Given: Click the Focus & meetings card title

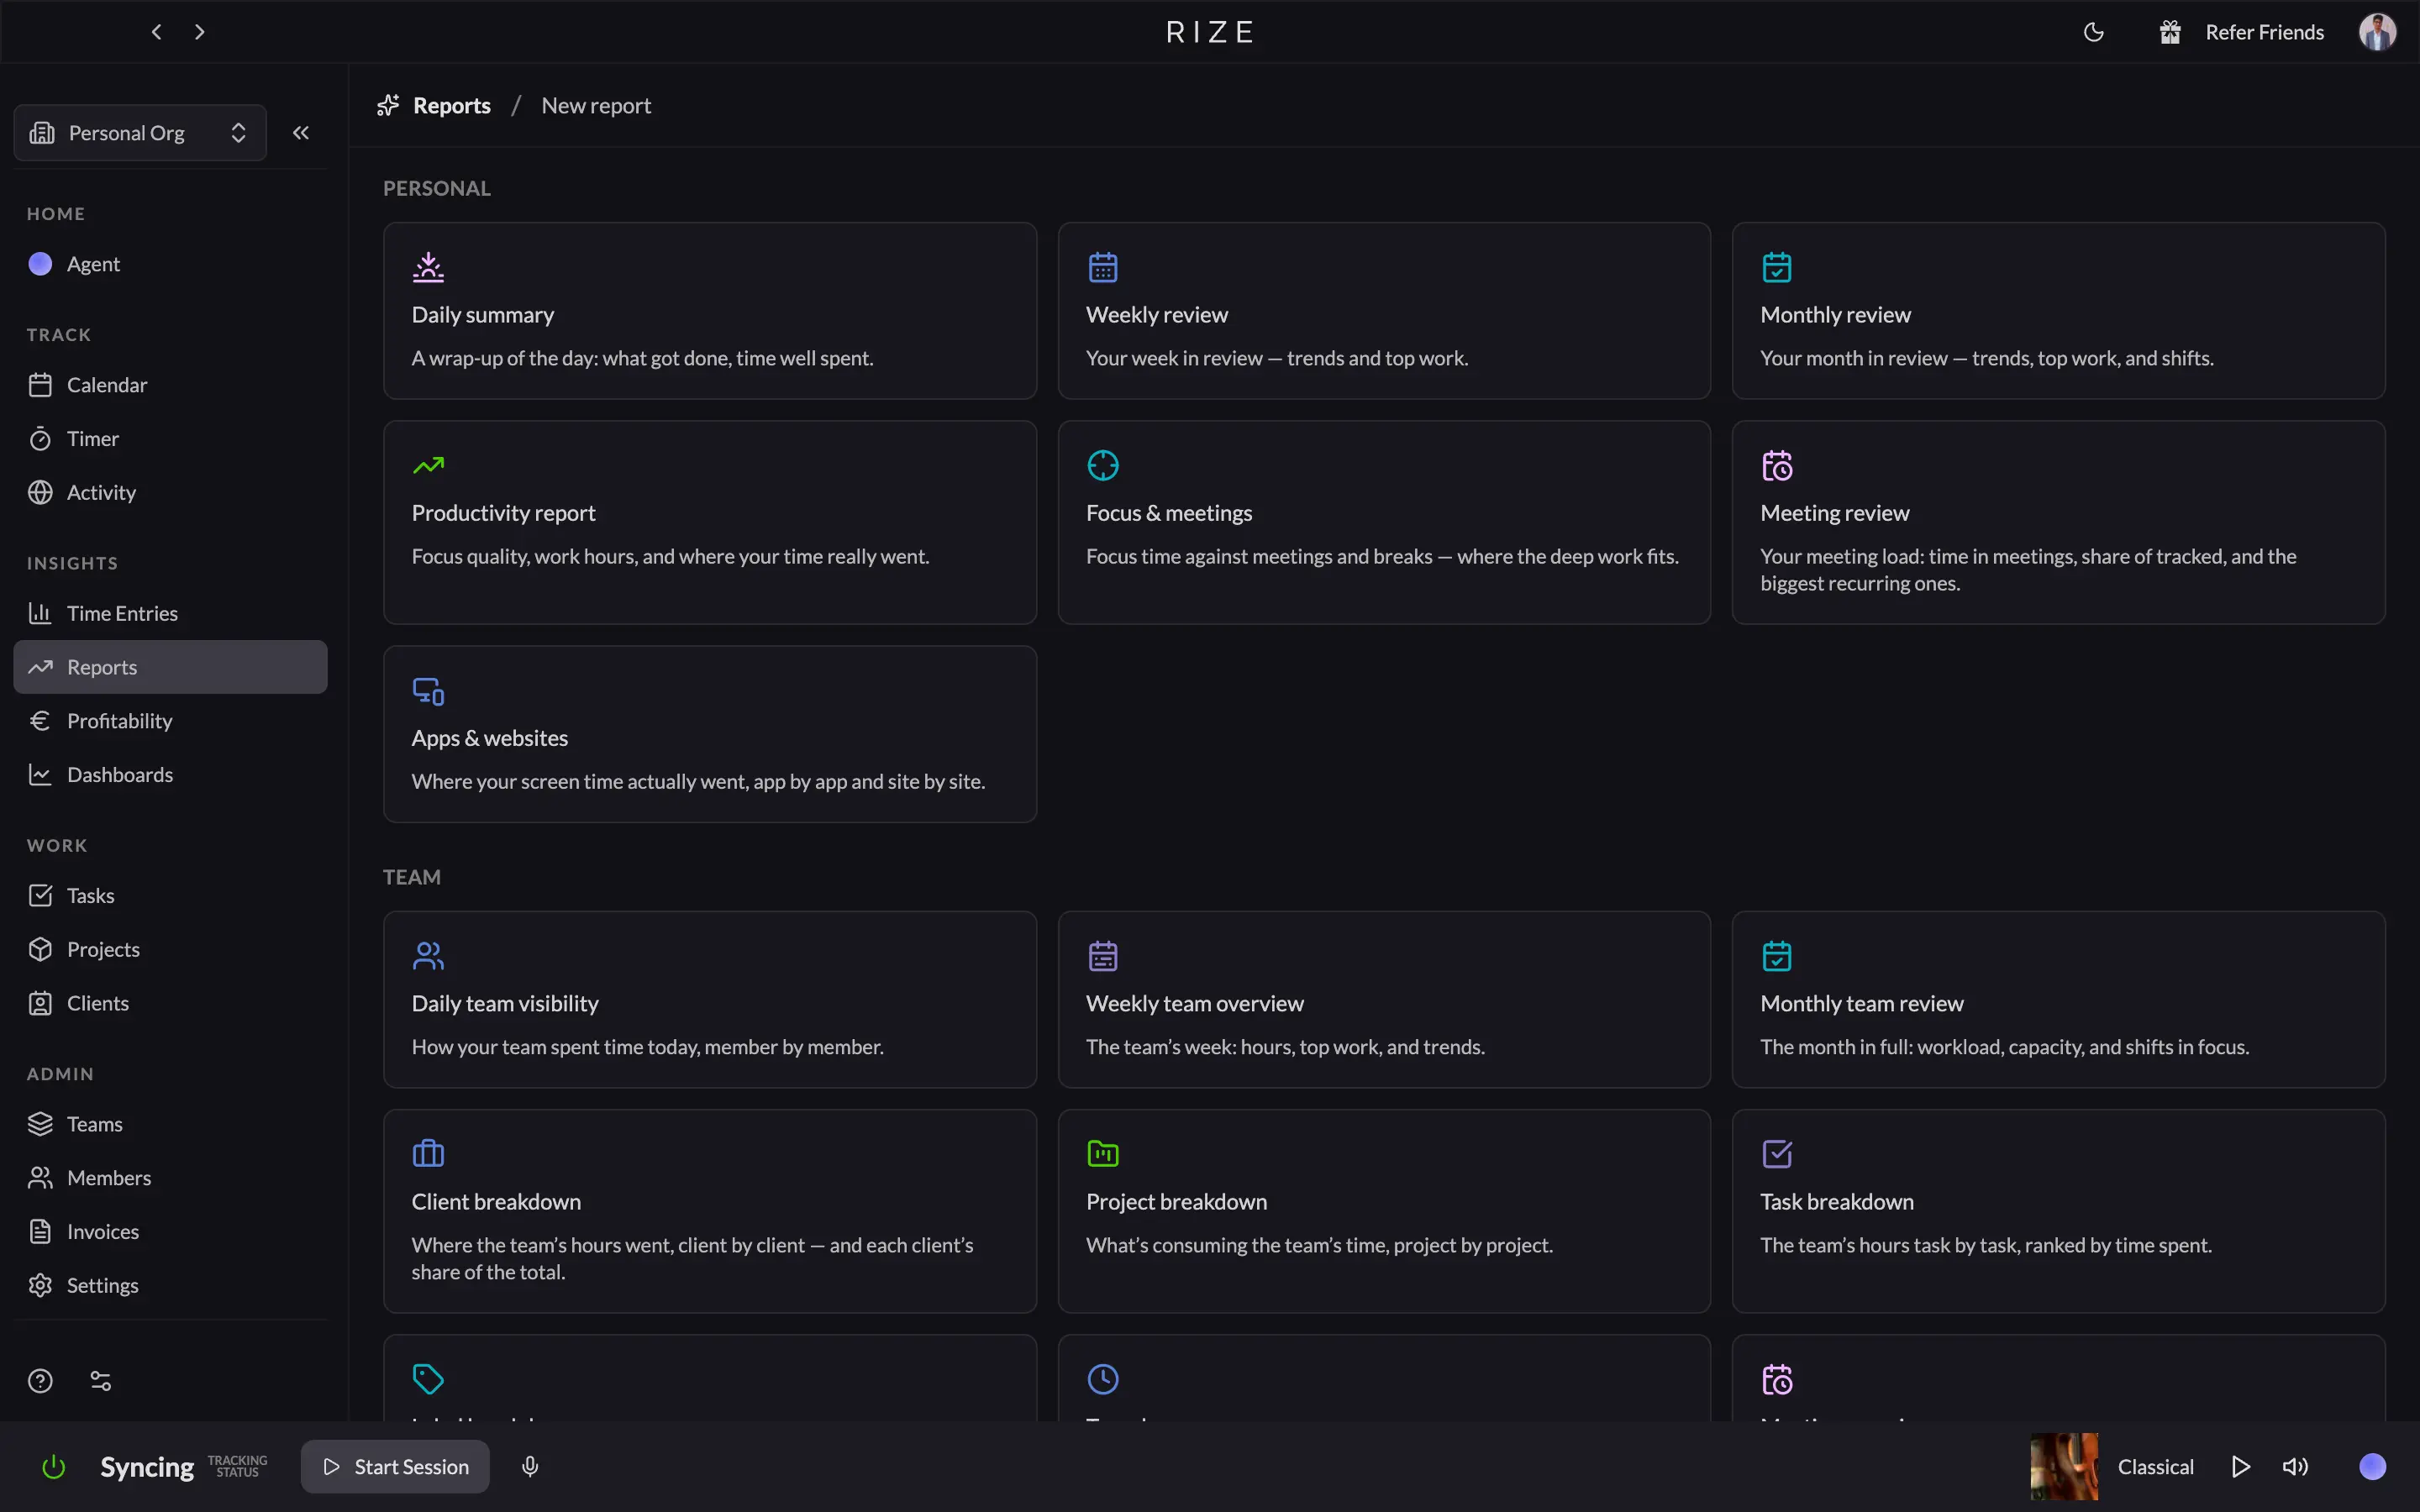Looking at the screenshot, I should (x=1169, y=513).
